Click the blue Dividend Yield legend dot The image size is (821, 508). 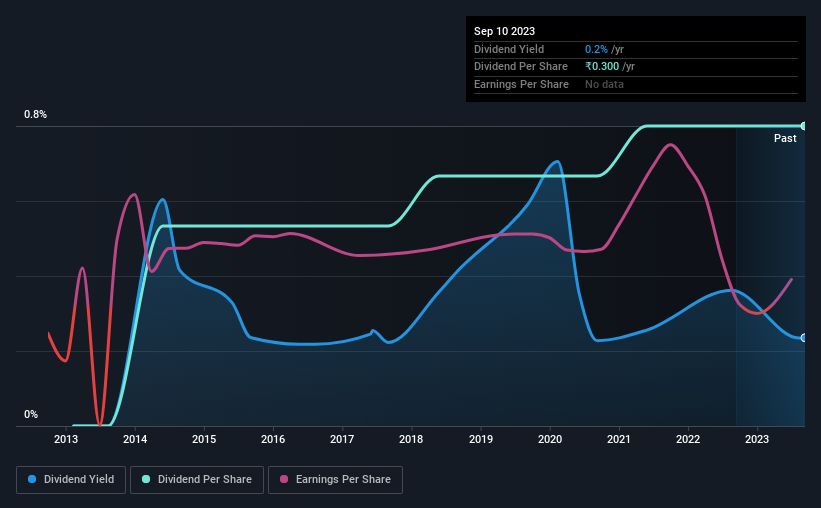32,479
